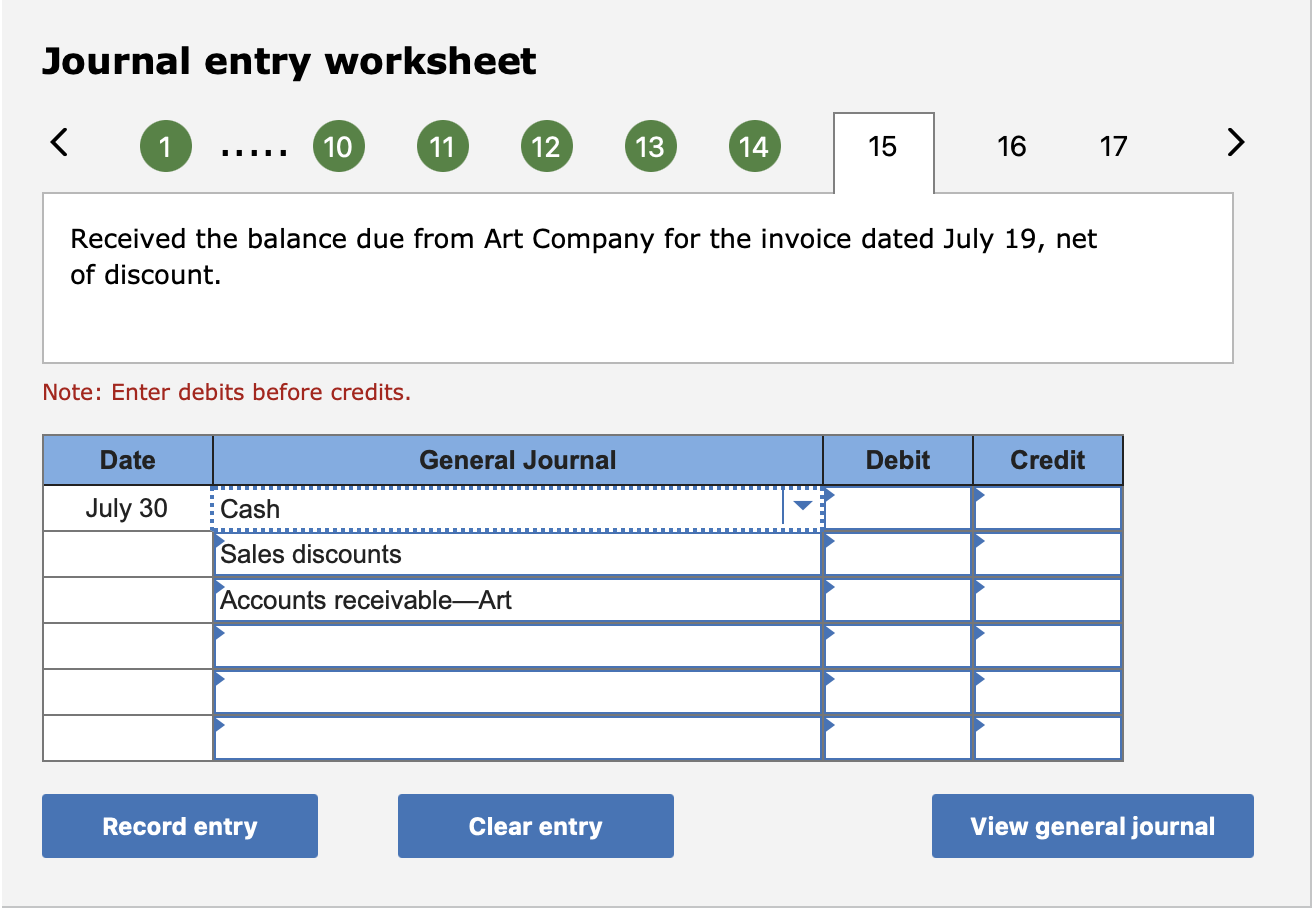Click the left navigation chevron arrow
This screenshot has width=1314, height=912.
59,144
